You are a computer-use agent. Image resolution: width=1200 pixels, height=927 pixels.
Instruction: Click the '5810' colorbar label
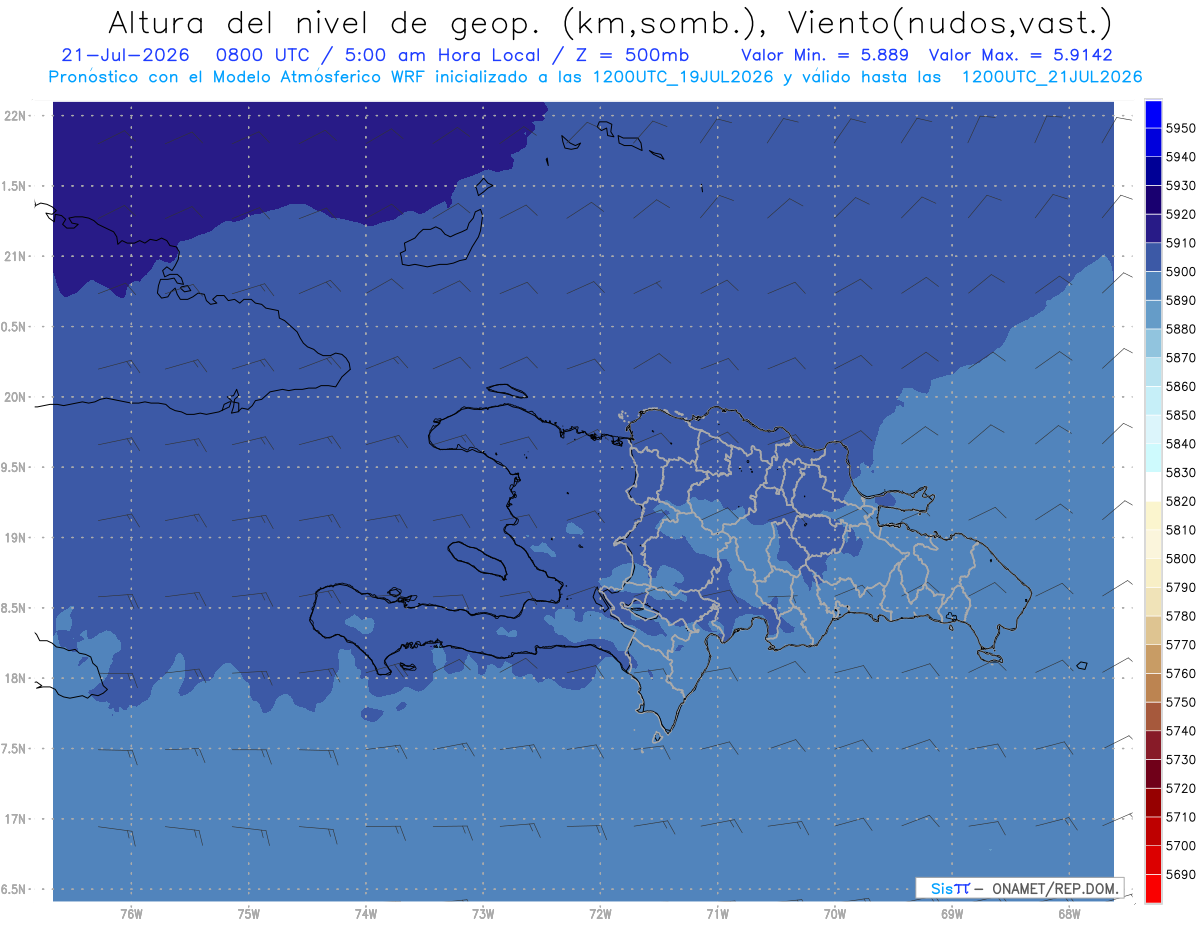[x=1181, y=530]
